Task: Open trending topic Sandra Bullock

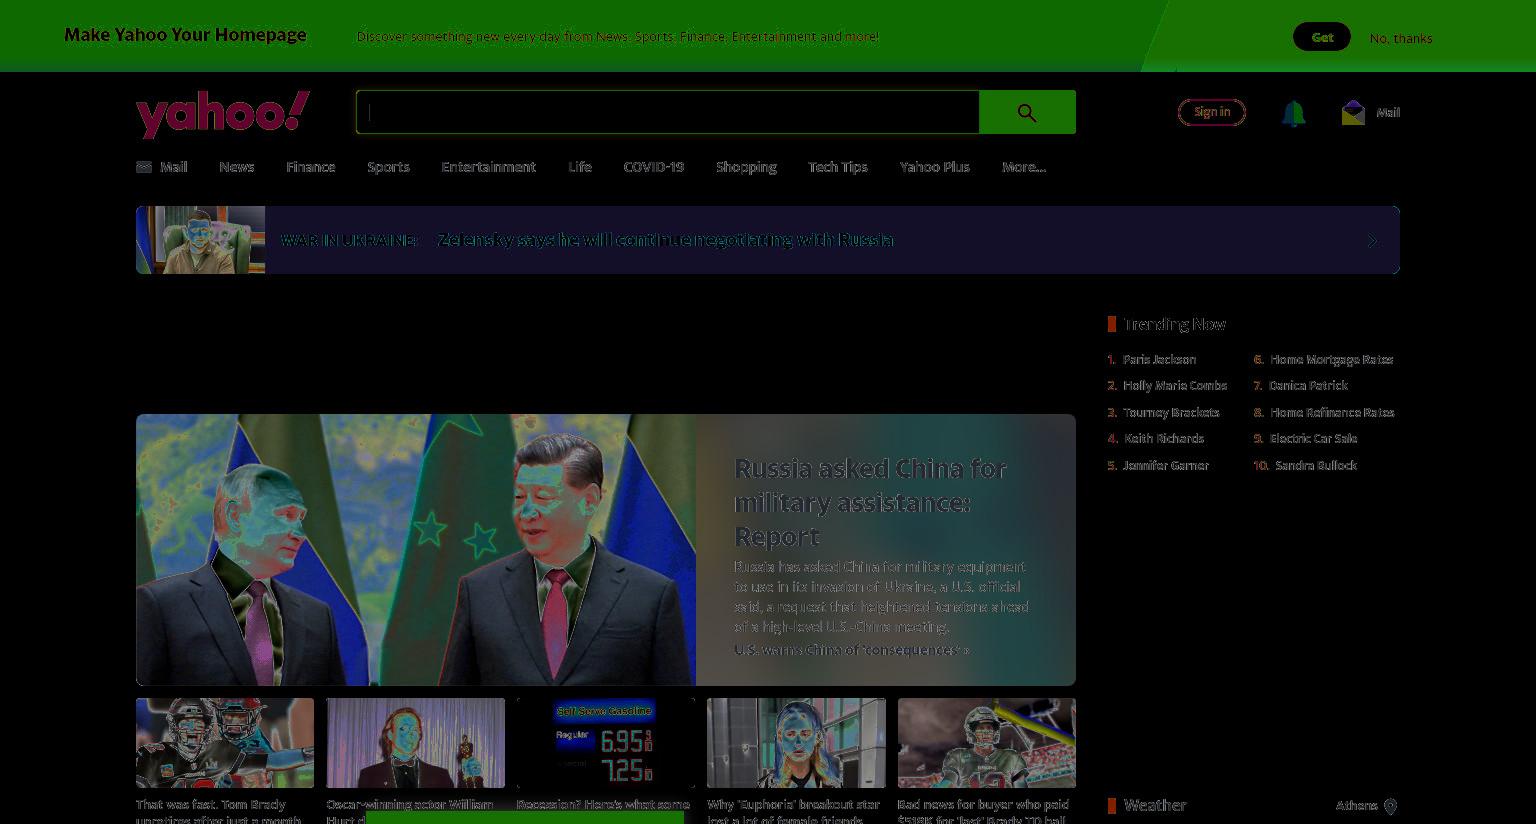Action: click(1316, 465)
